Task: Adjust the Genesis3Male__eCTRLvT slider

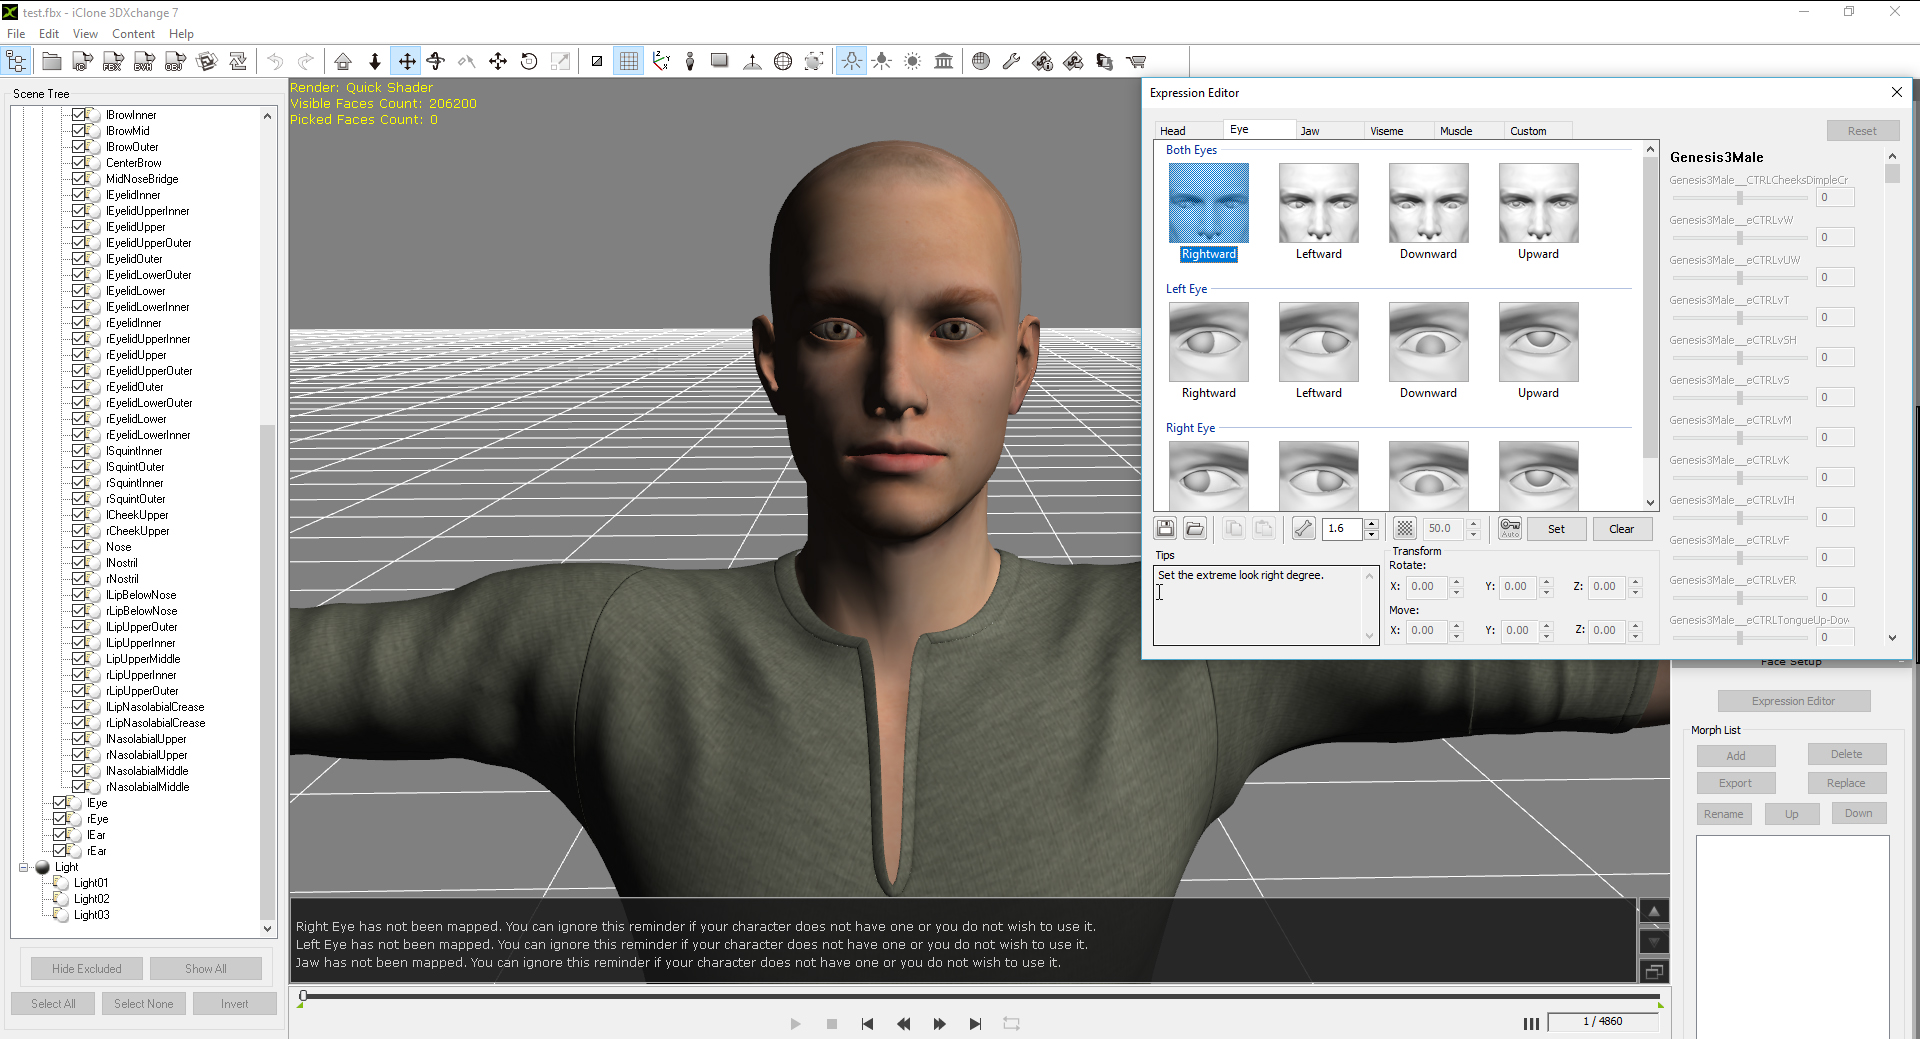Action: 1739,318
